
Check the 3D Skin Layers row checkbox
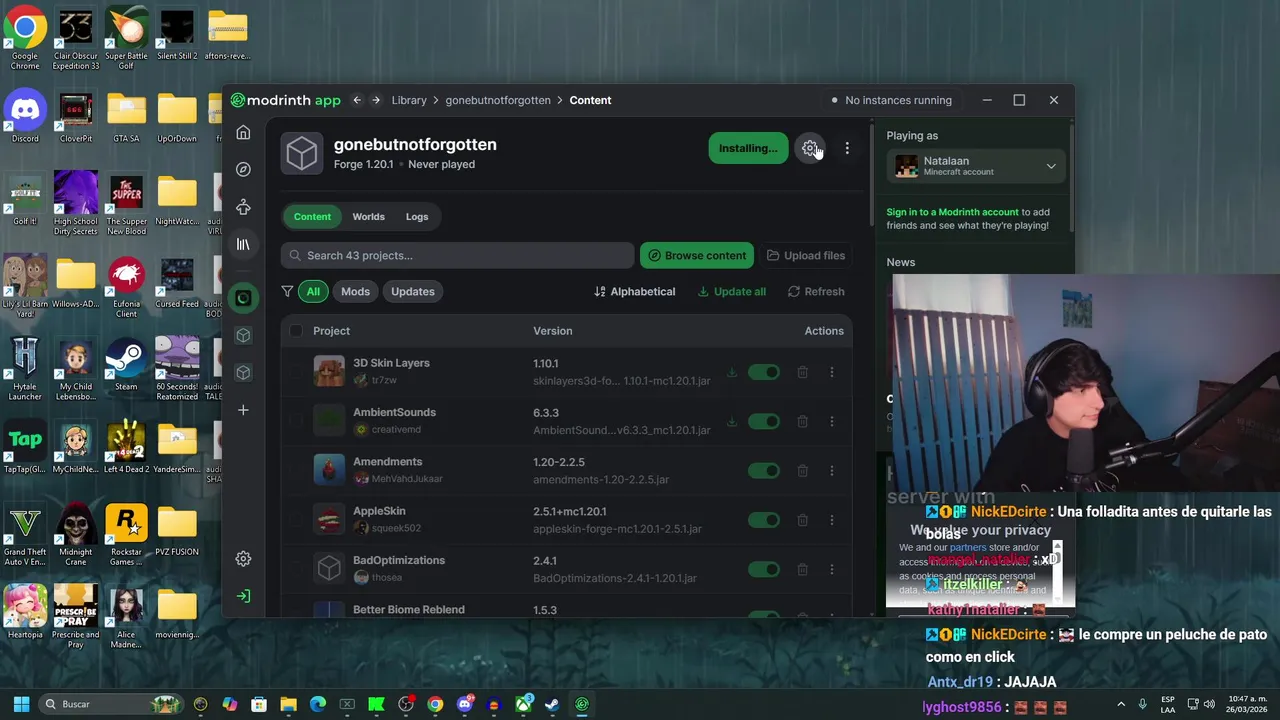pyautogui.click(x=296, y=372)
